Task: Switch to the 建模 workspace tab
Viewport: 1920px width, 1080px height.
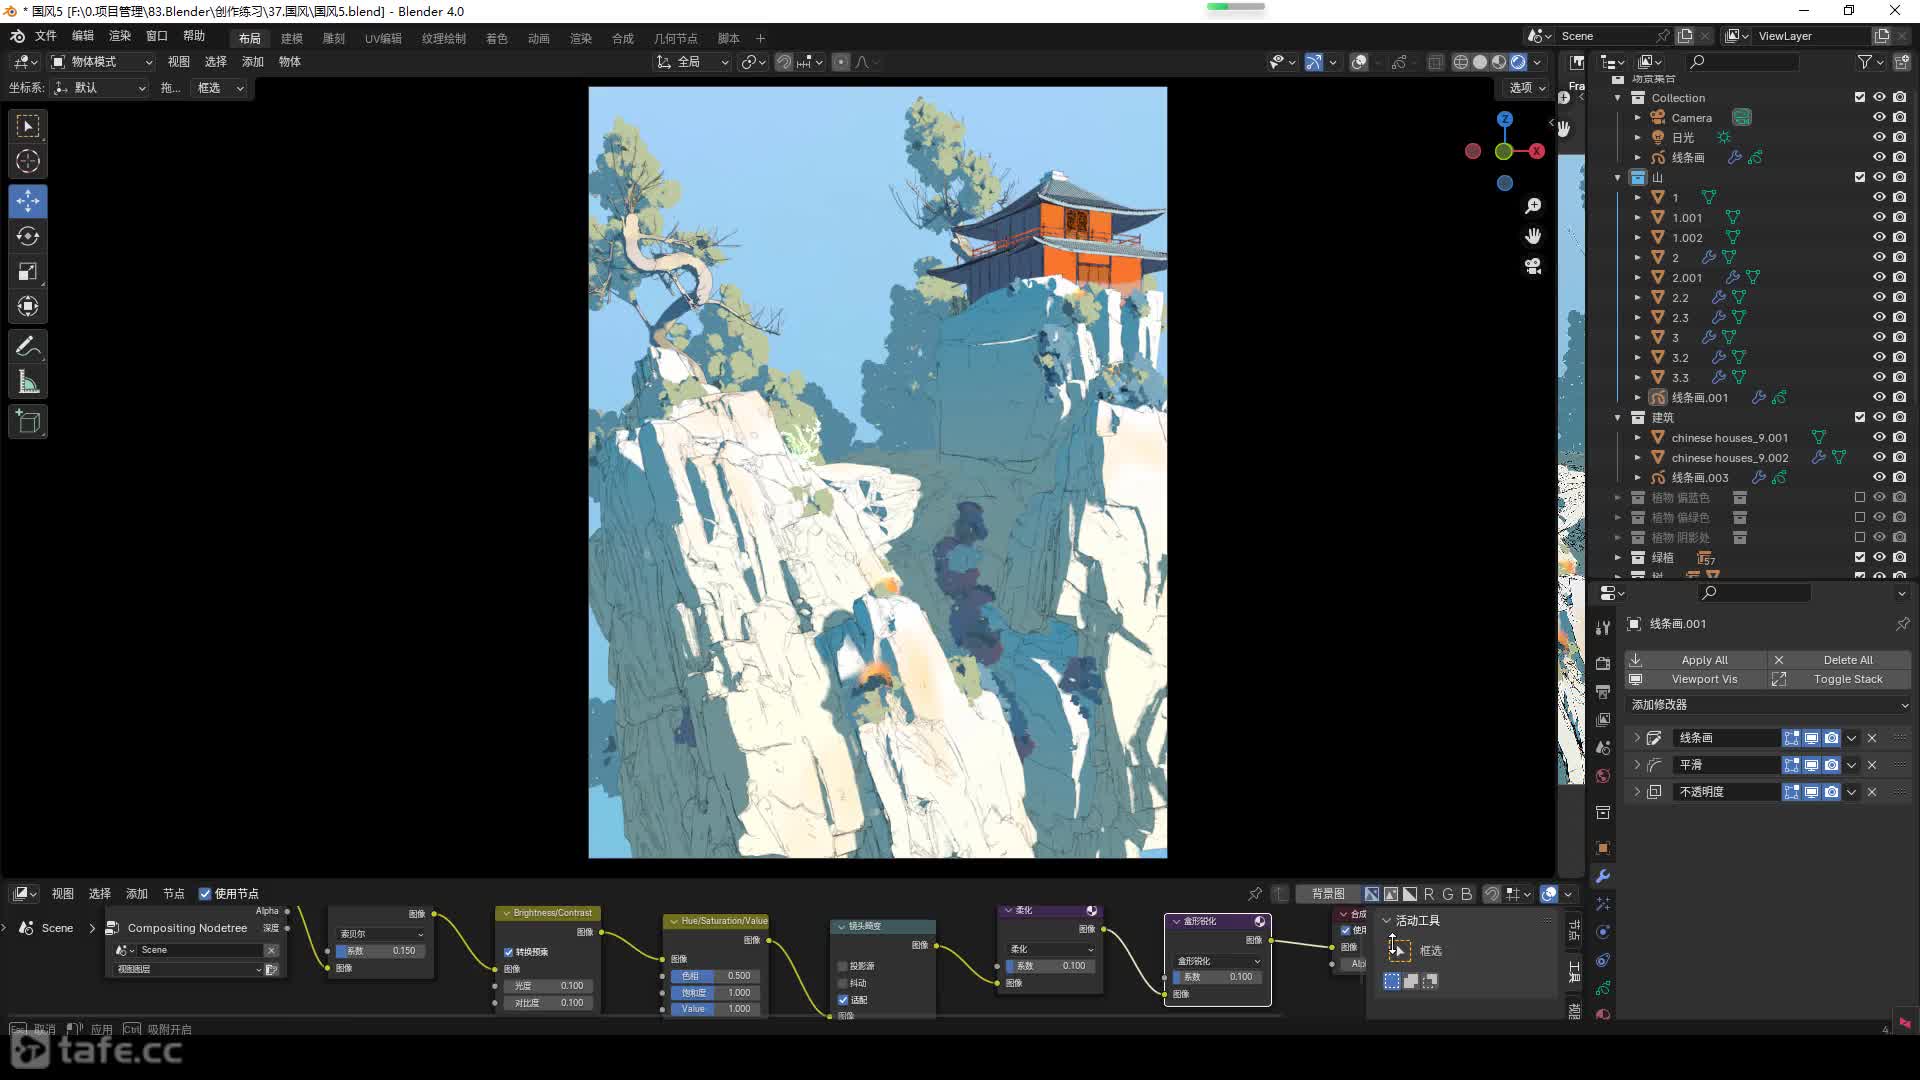Action: coord(292,38)
